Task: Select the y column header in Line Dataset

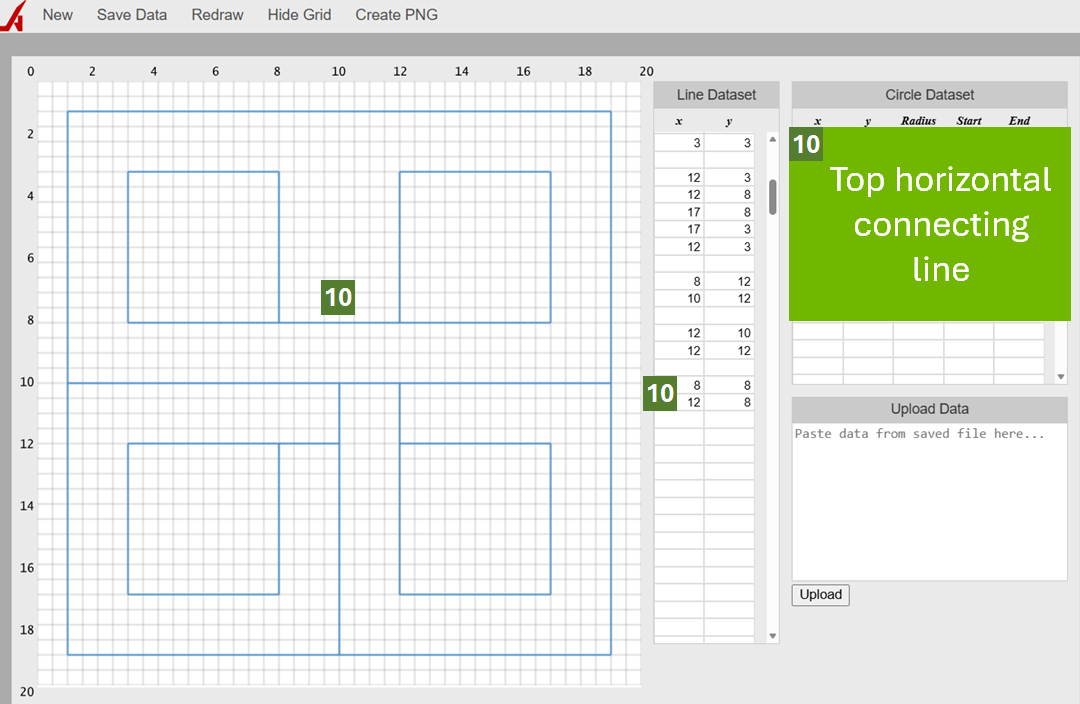Action: (729, 120)
